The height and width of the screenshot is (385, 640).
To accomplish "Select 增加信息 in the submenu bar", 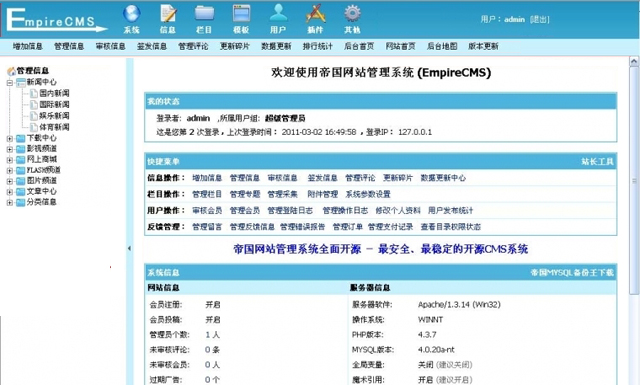I will [x=28, y=46].
